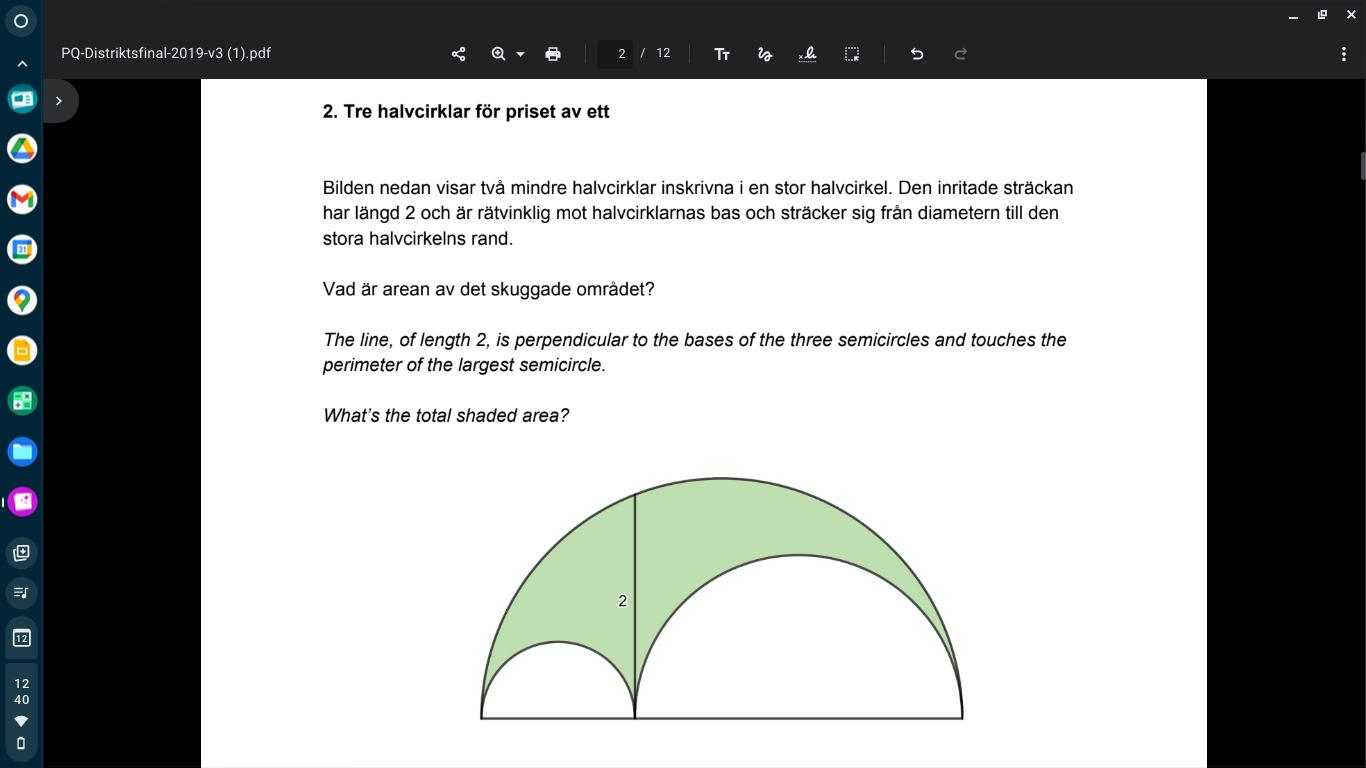
Task: Print the PDF document
Action: point(553,54)
